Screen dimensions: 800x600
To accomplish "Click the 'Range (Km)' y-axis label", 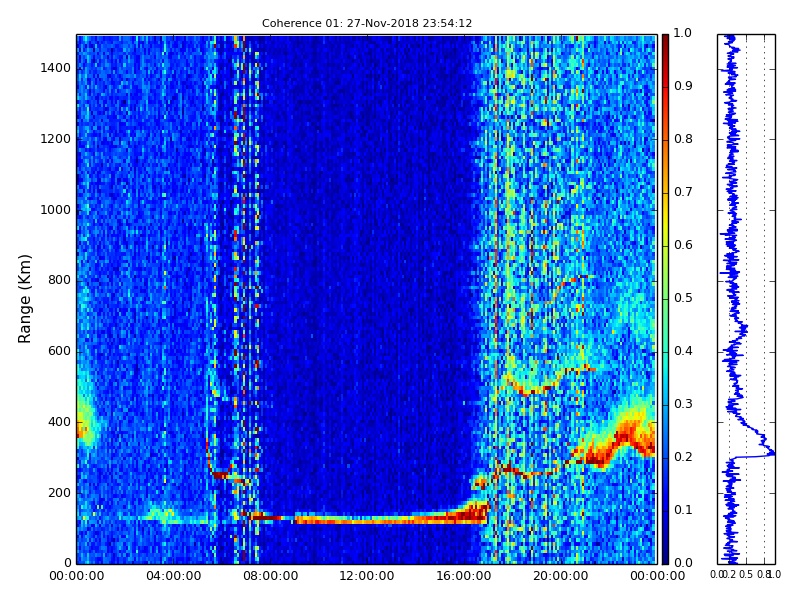I will (x=24, y=299).
